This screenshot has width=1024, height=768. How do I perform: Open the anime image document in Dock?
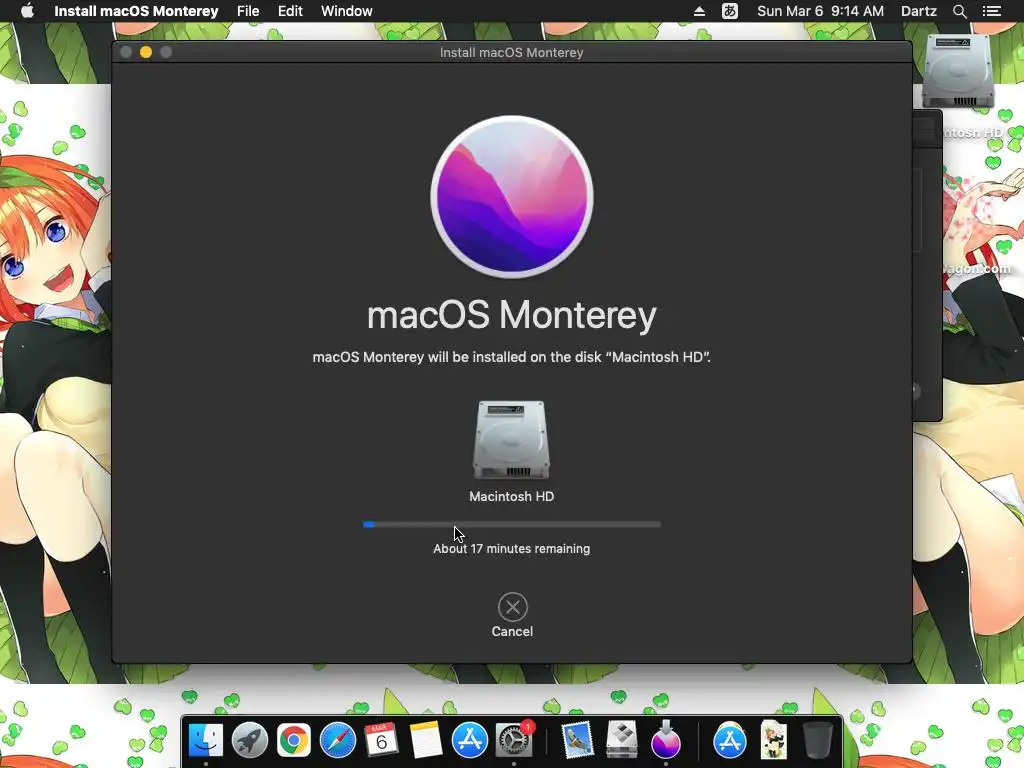[773, 741]
